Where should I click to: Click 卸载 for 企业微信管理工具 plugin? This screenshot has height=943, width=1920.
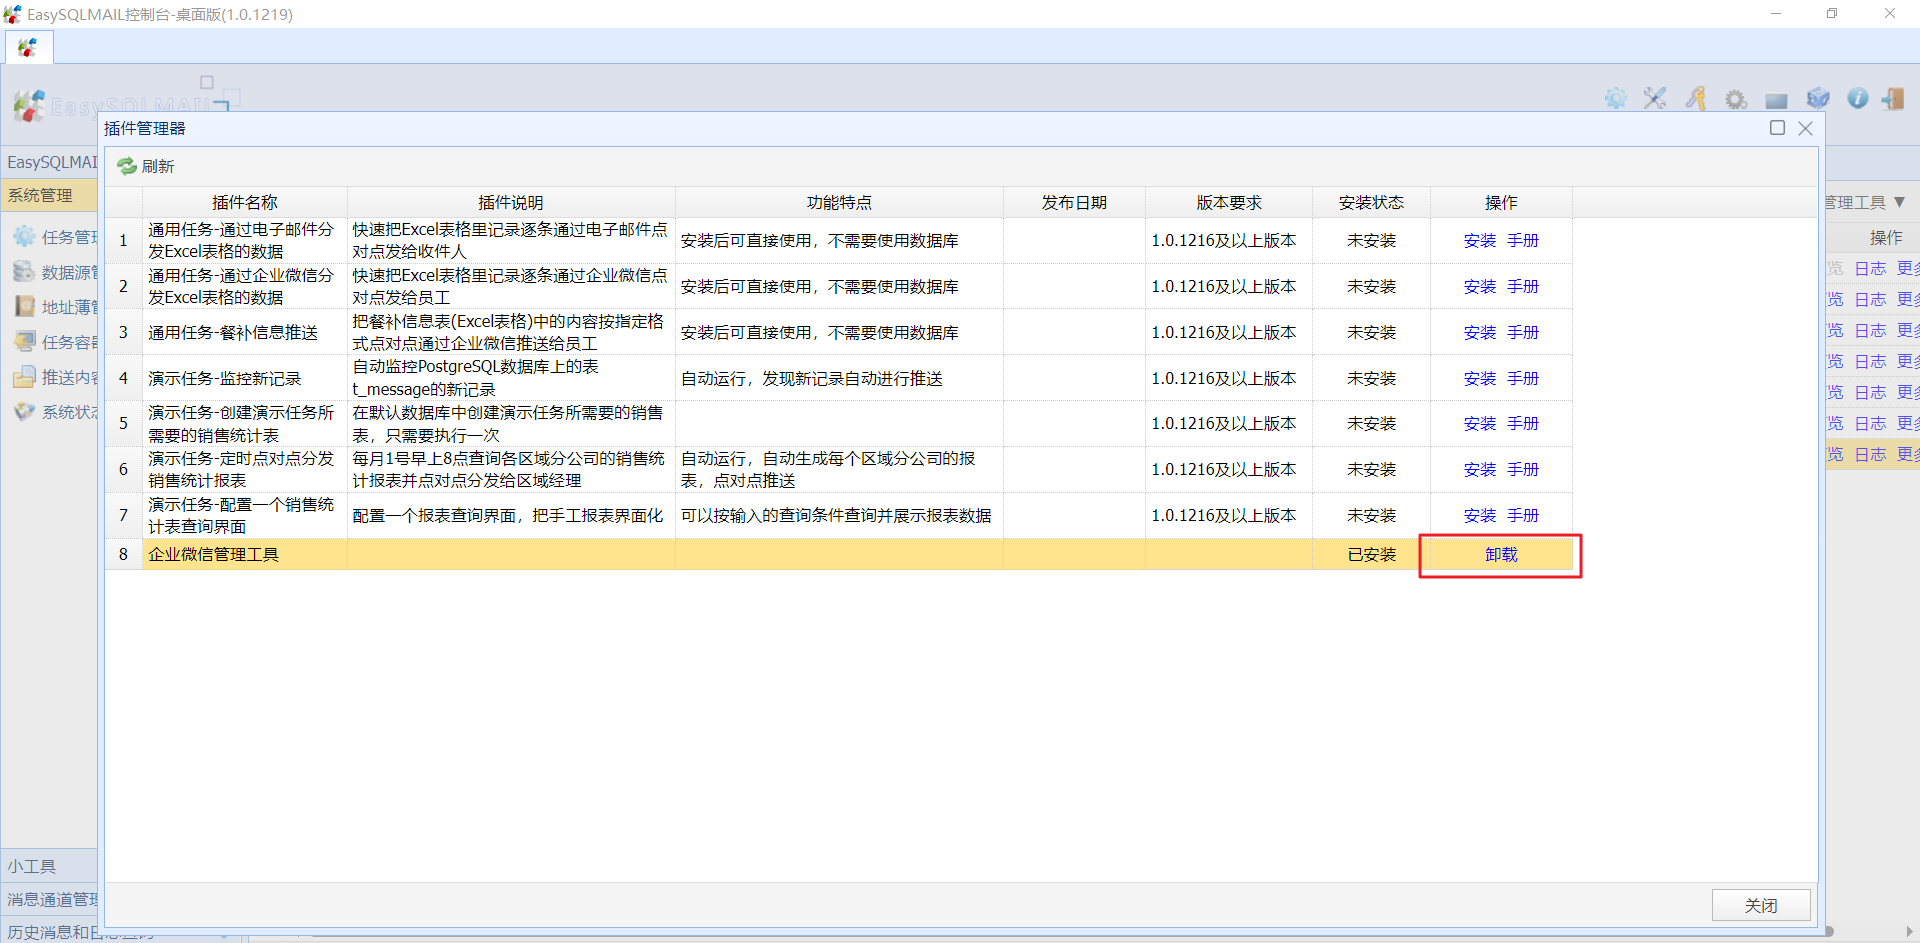point(1500,555)
